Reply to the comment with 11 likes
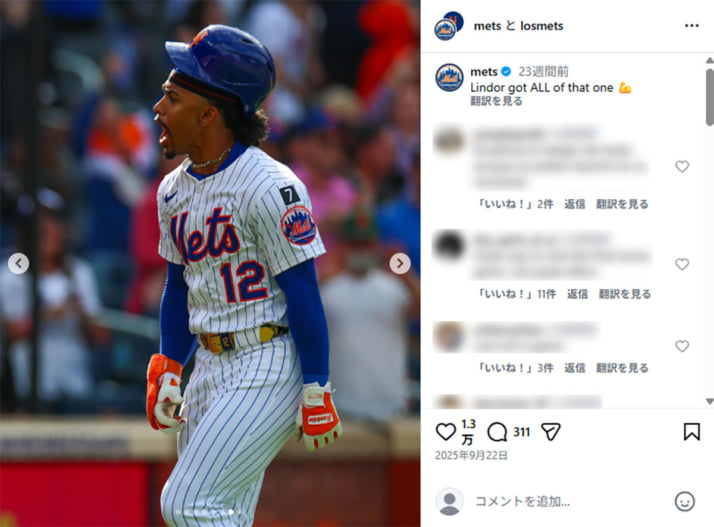The height and width of the screenshot is (527, 714). click(x=577, y=294)
